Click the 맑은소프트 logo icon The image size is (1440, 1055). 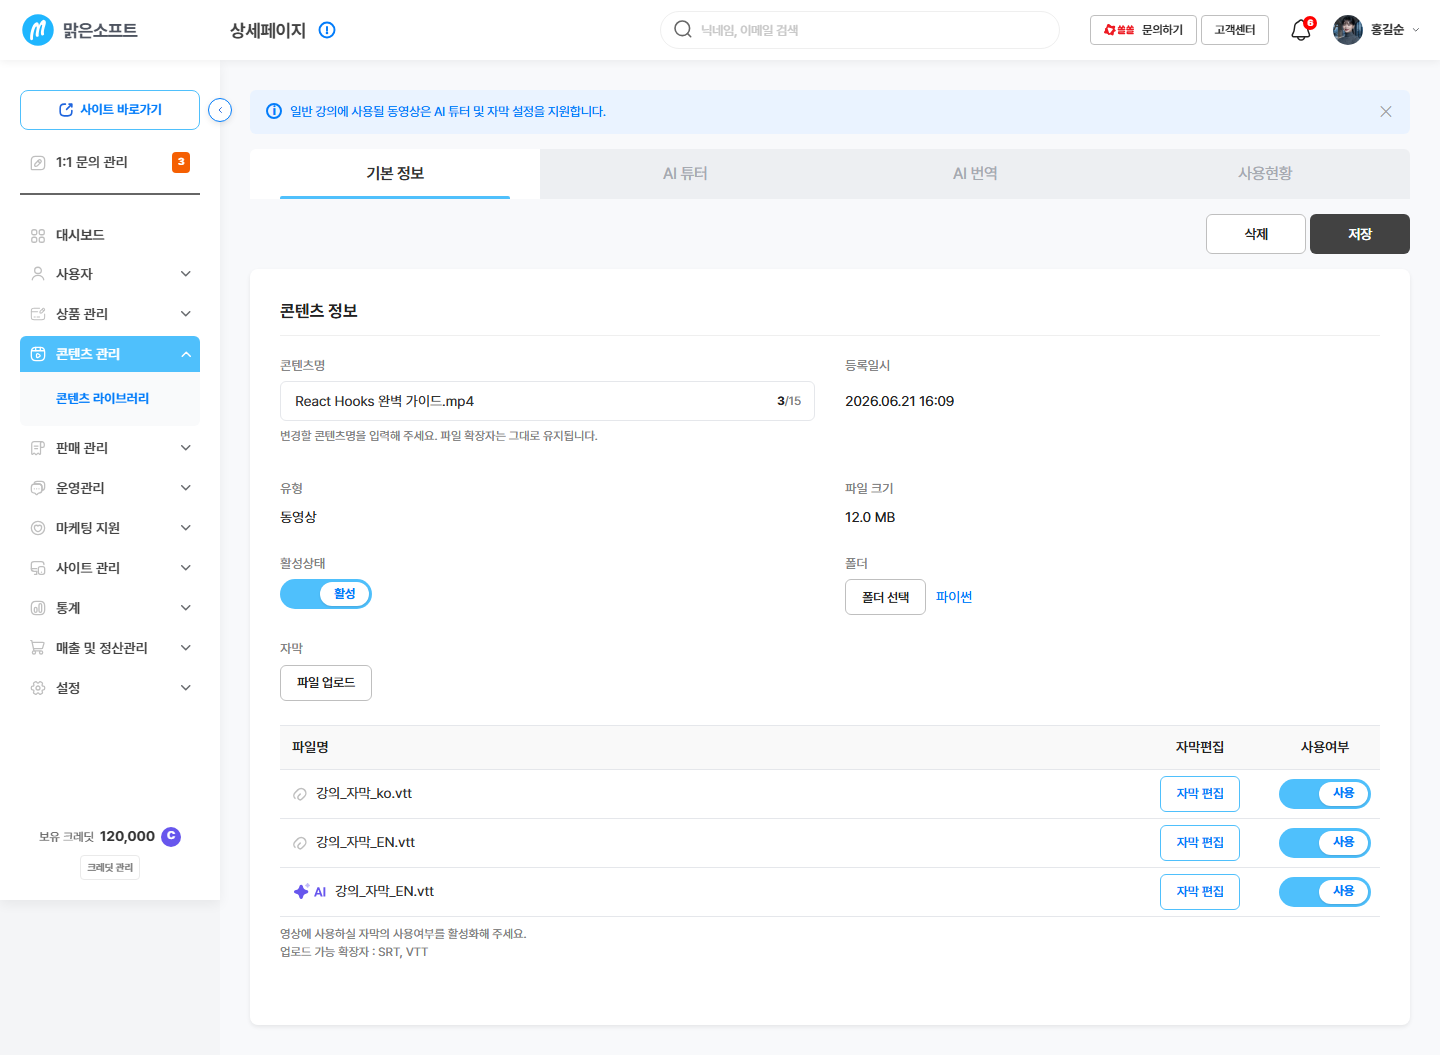(38, 30)
